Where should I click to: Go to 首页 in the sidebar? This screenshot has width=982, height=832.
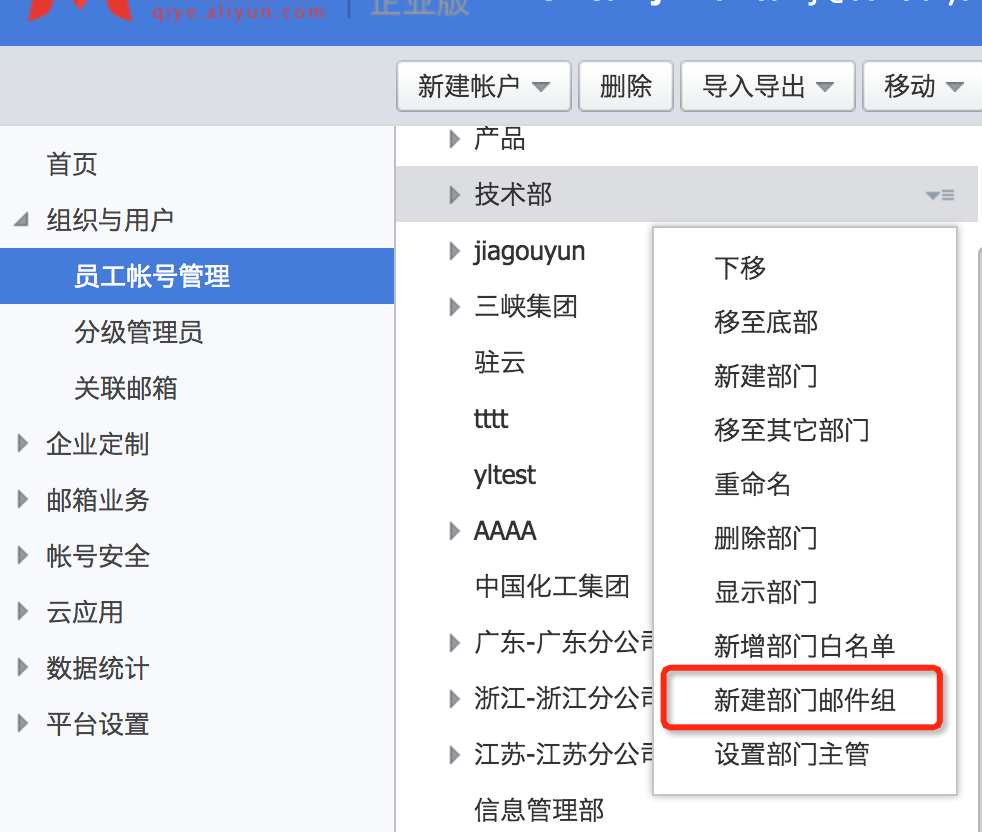(x=72, y=164)
